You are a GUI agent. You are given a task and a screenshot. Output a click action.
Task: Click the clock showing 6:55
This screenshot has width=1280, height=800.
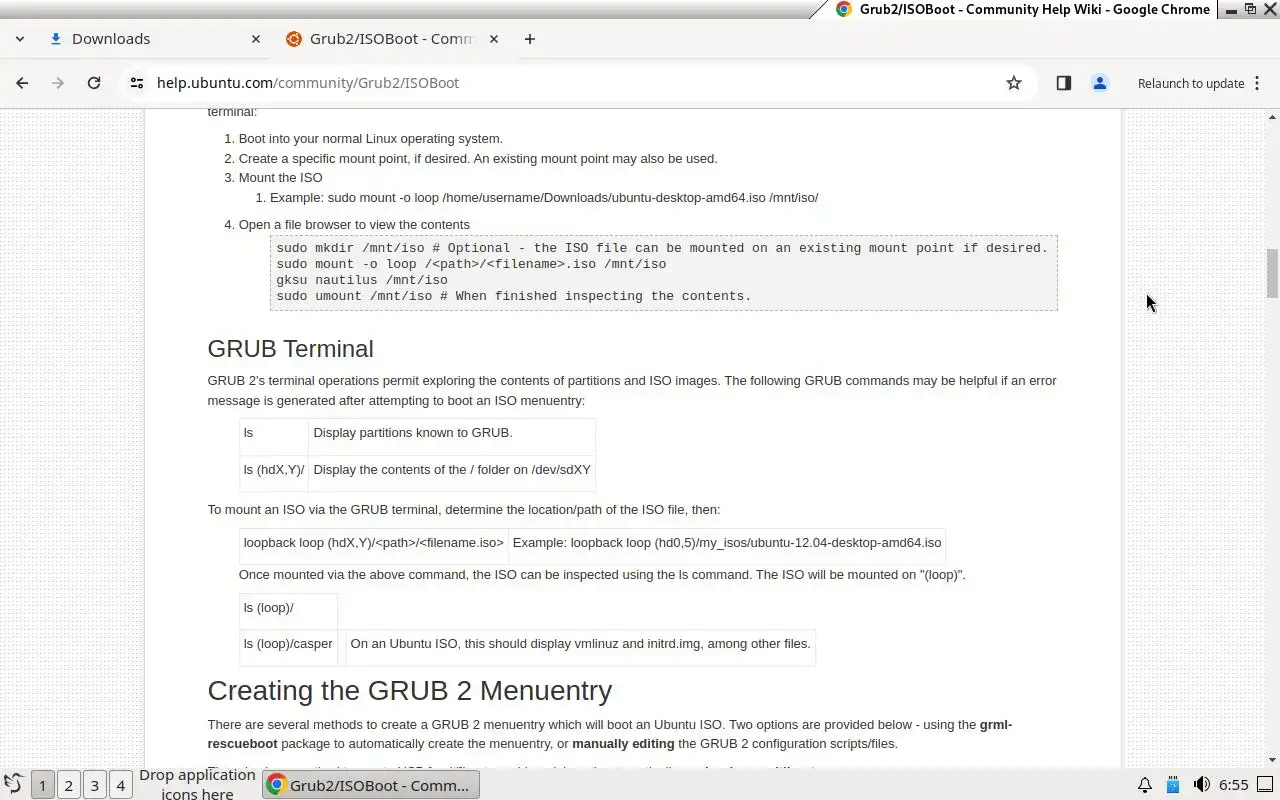[1234, 785]
